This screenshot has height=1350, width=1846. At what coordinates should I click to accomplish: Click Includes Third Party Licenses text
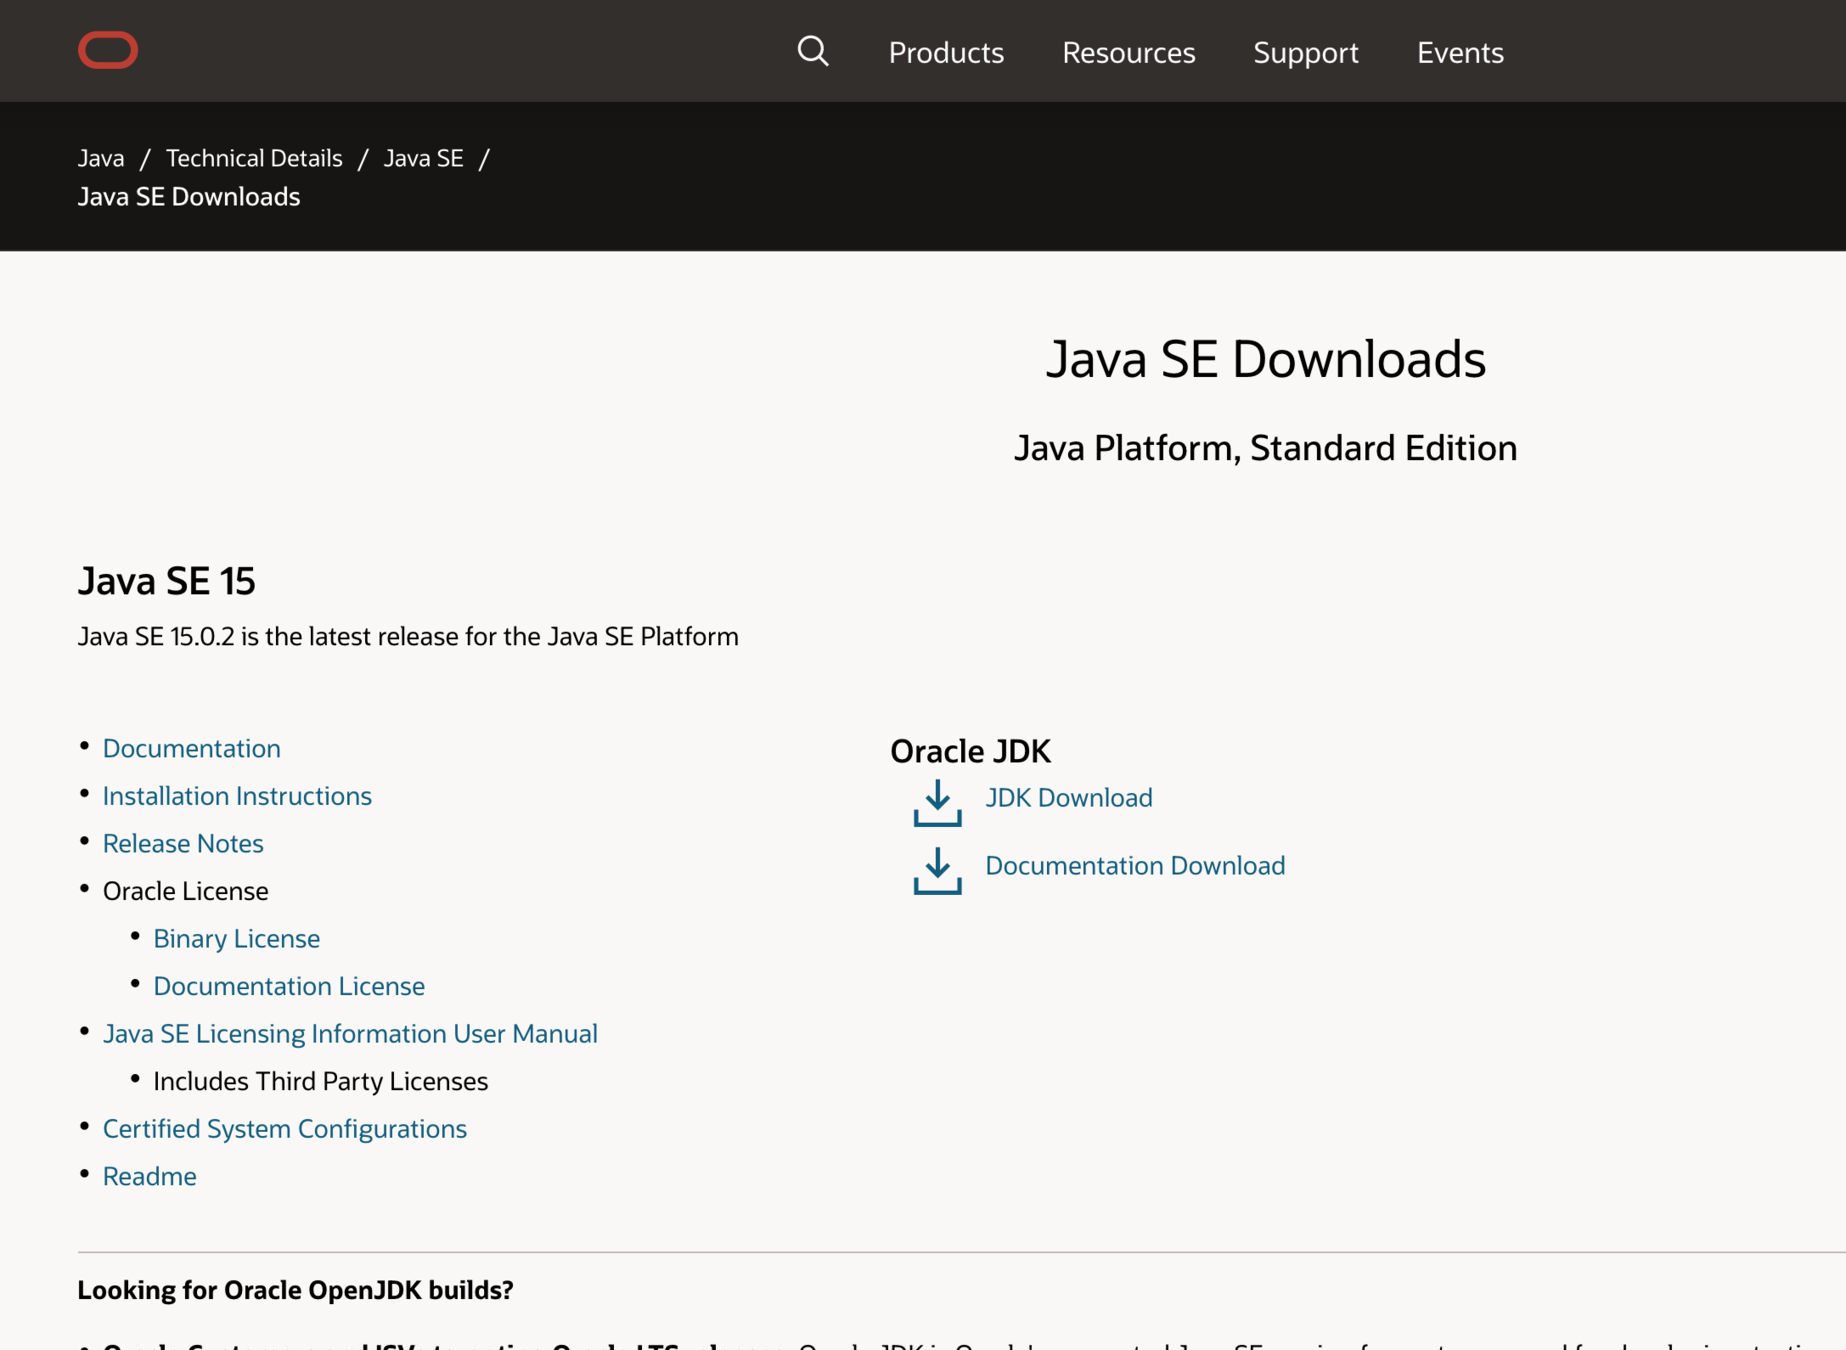321,1081
